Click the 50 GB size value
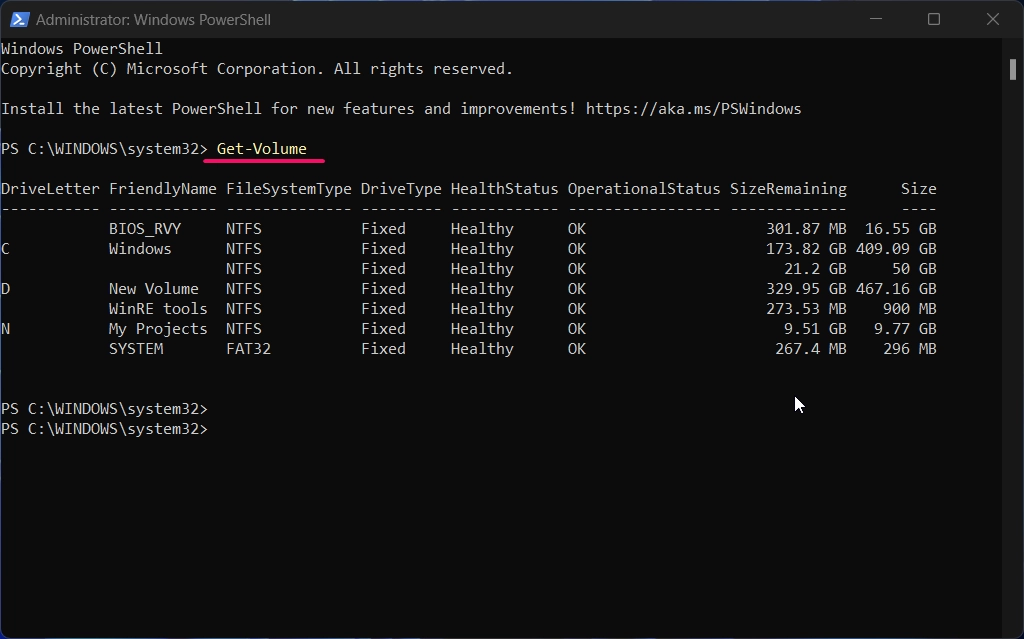 [x=914, y=269]
